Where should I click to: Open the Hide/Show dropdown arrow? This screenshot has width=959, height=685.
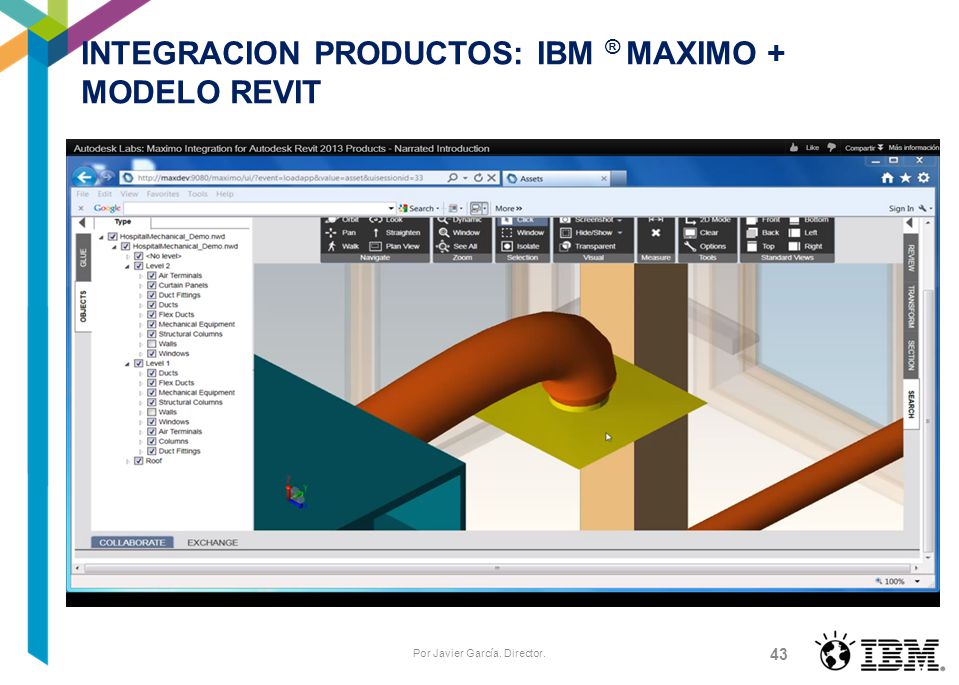point(620,233)
